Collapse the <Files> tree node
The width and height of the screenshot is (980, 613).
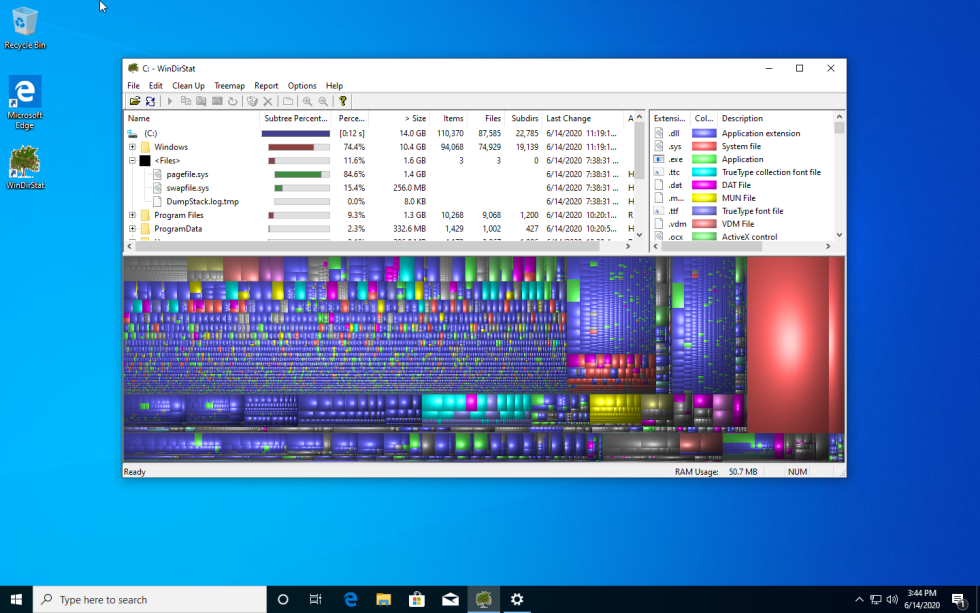pos(130,160)
